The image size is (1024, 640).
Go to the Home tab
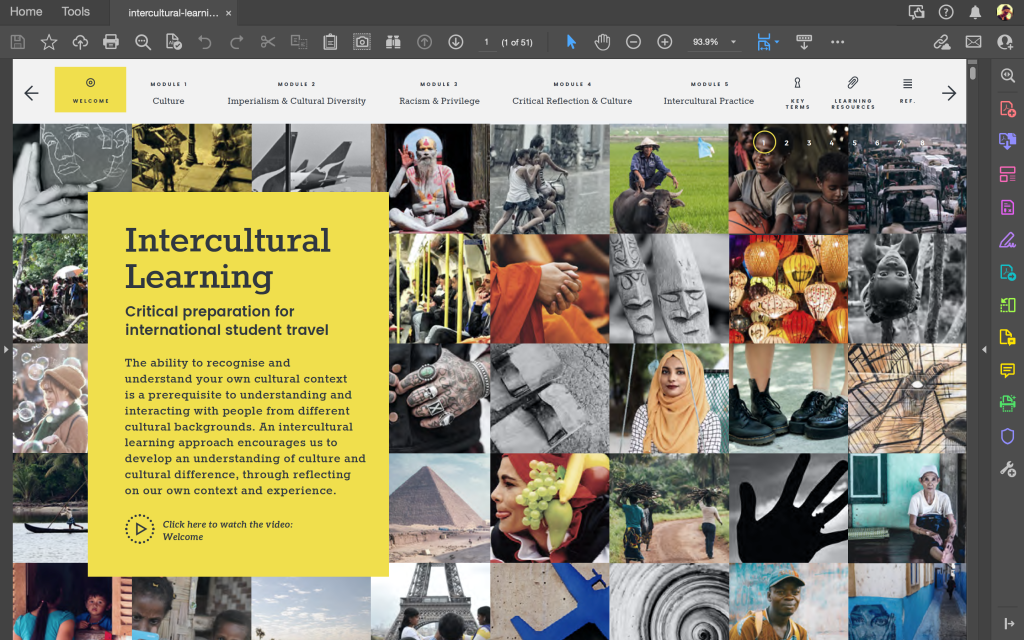[x=26, y=12]
